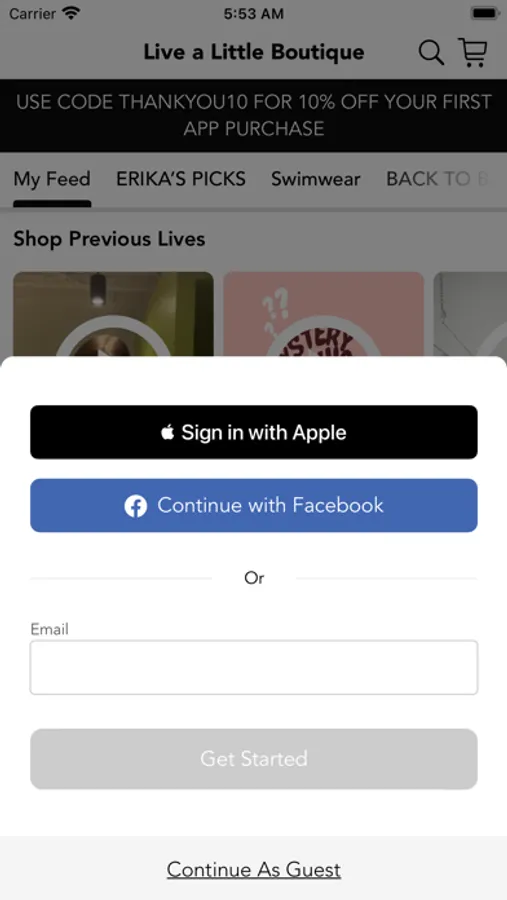Continue with Facebook button

pyautogui.click(x=254, y=506)
